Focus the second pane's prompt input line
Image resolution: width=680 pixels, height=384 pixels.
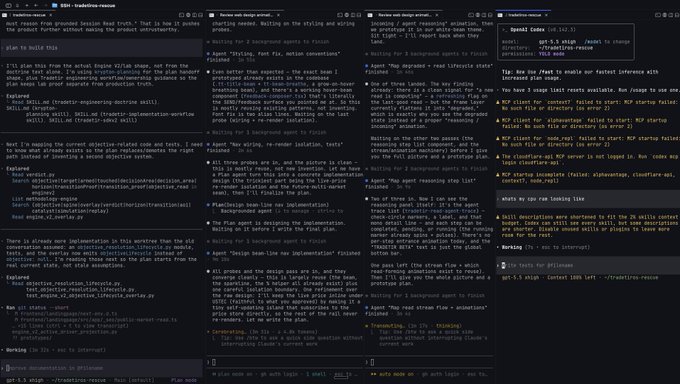[x=284, y=362]
